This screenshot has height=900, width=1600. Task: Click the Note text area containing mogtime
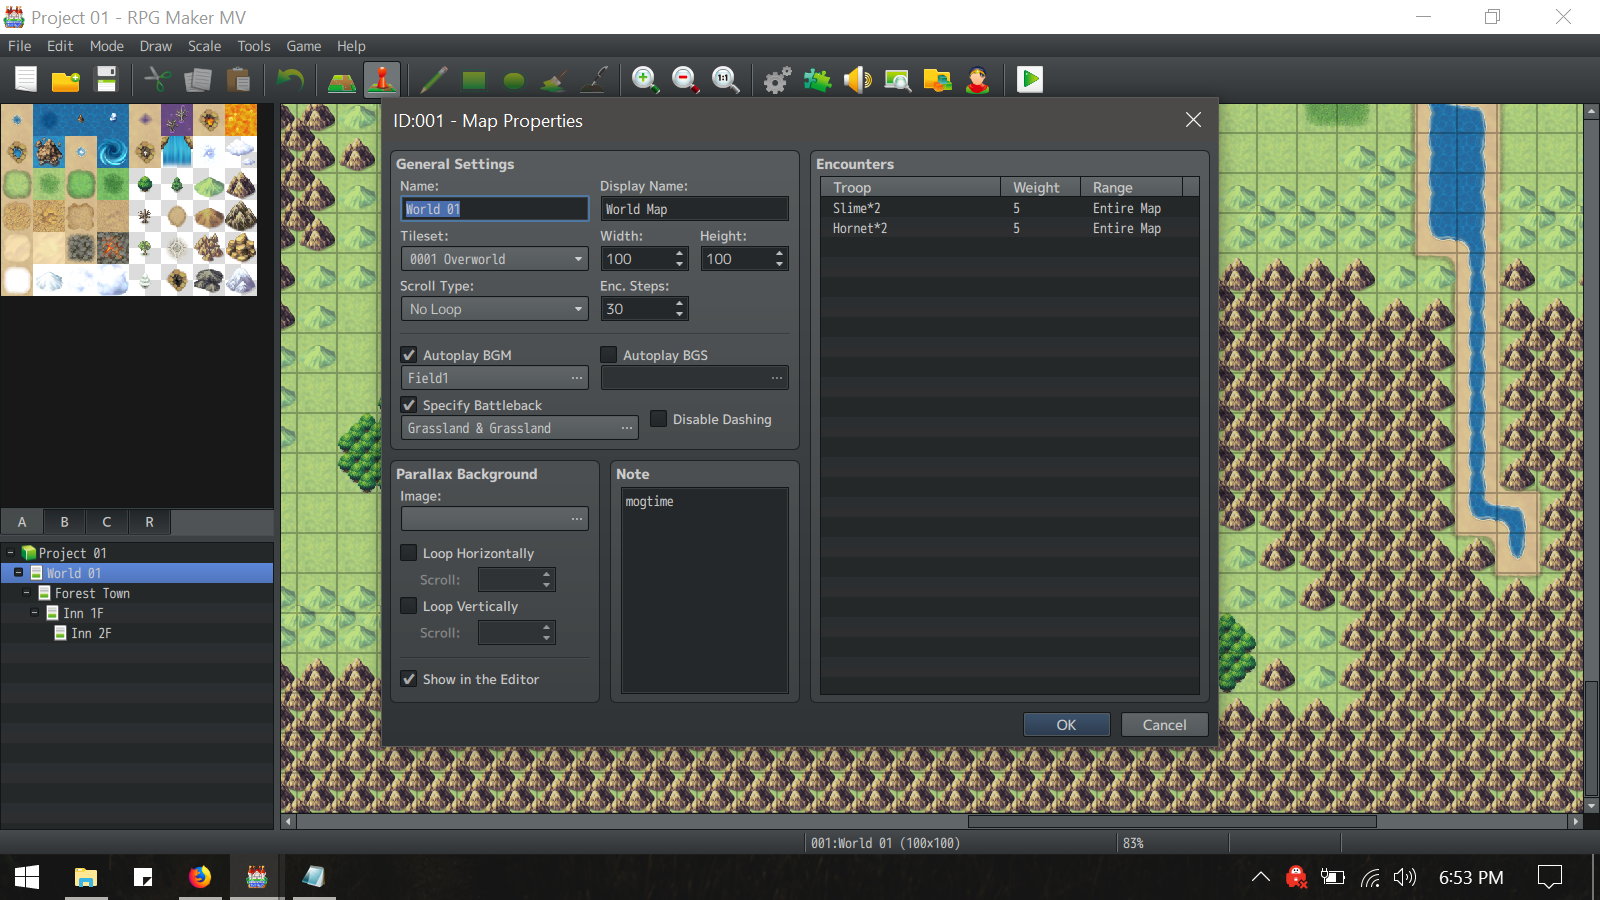(x=705, y=590)
